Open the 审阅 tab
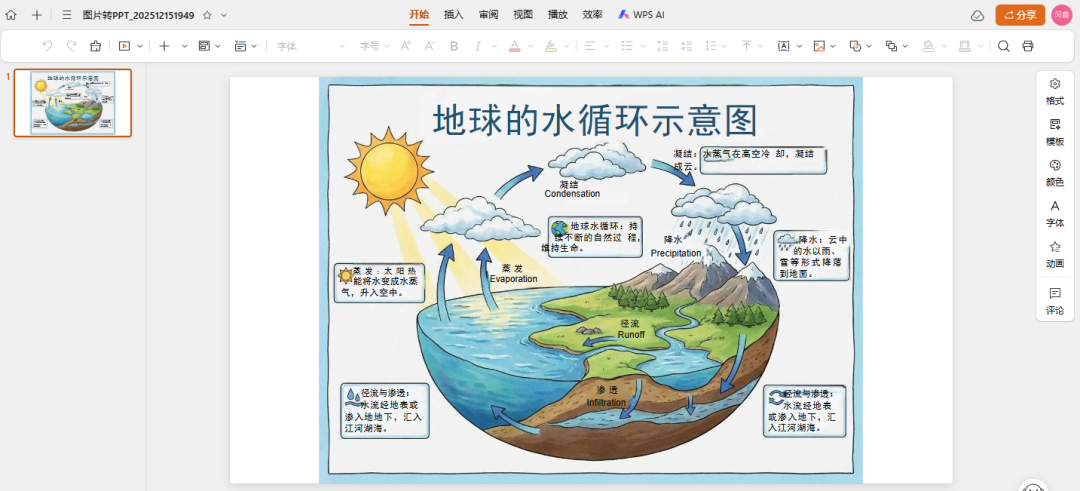The height and width of the screenshot is (491, 1080). click(x=489, y=14)
